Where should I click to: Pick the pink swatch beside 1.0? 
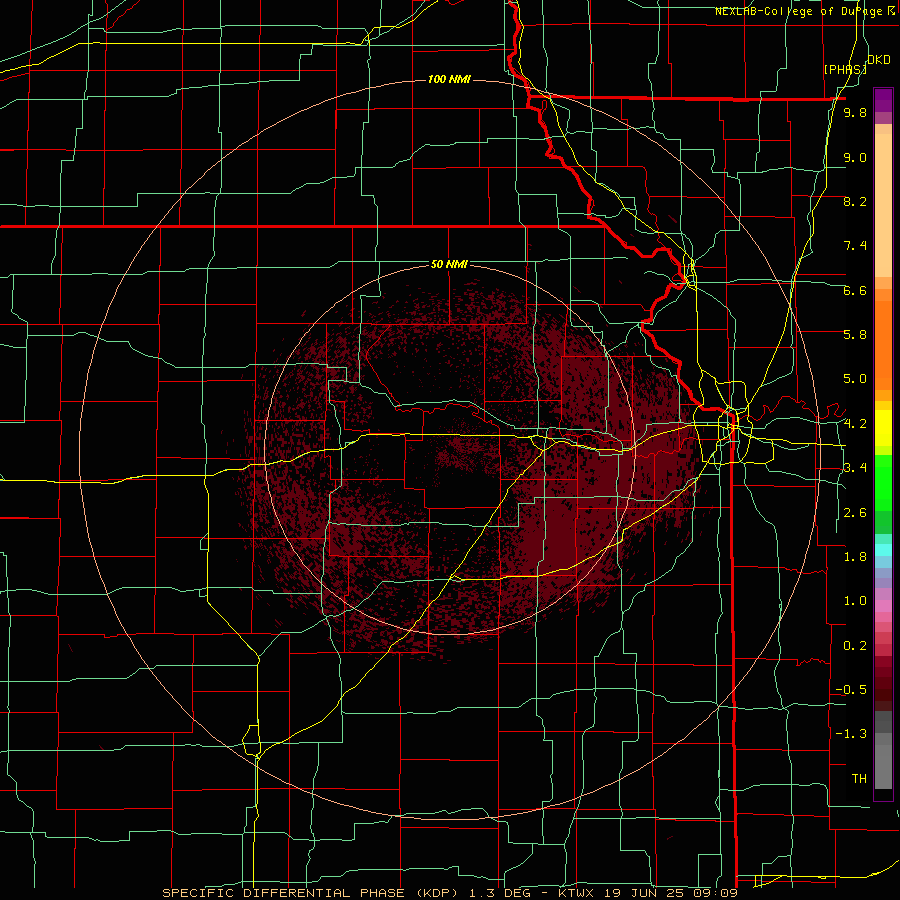pos(883,605)
